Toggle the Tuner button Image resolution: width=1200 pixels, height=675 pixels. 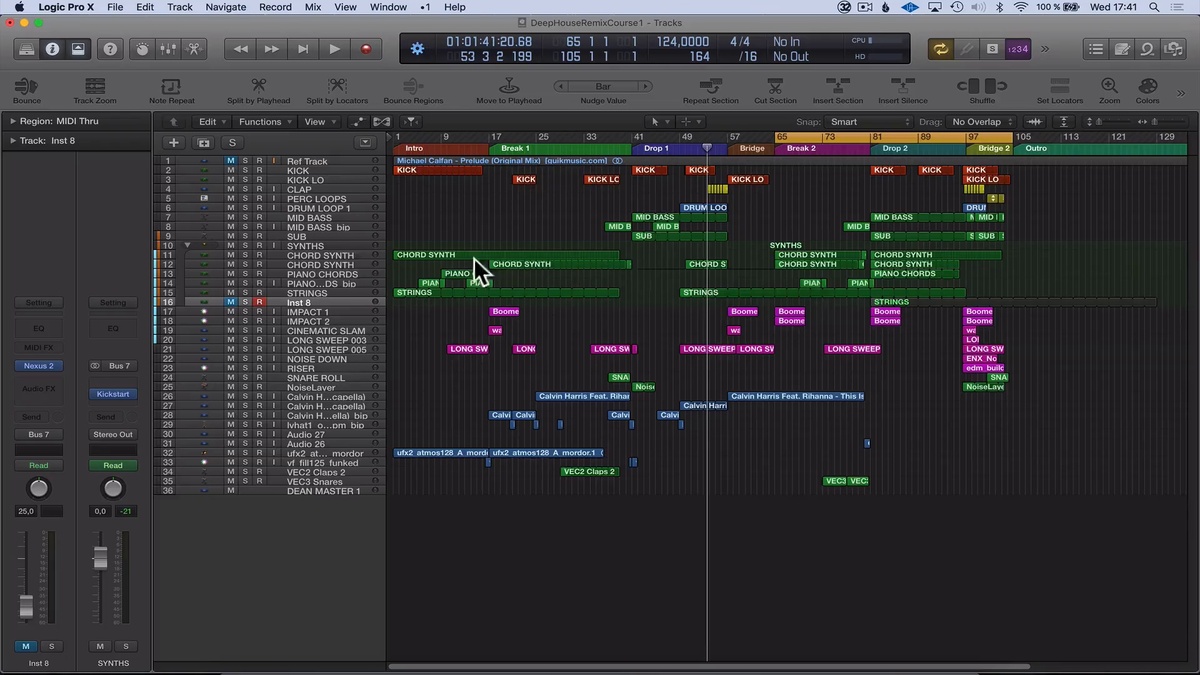click(966, 49)
